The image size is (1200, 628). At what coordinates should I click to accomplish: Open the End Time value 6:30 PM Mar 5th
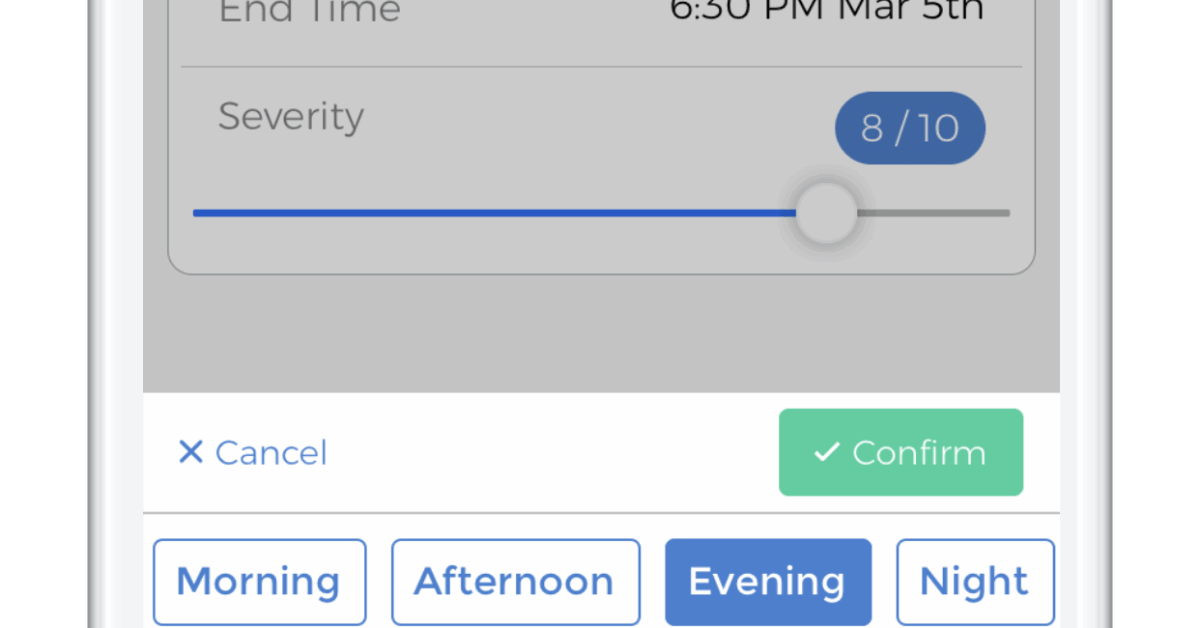[827, 12]
